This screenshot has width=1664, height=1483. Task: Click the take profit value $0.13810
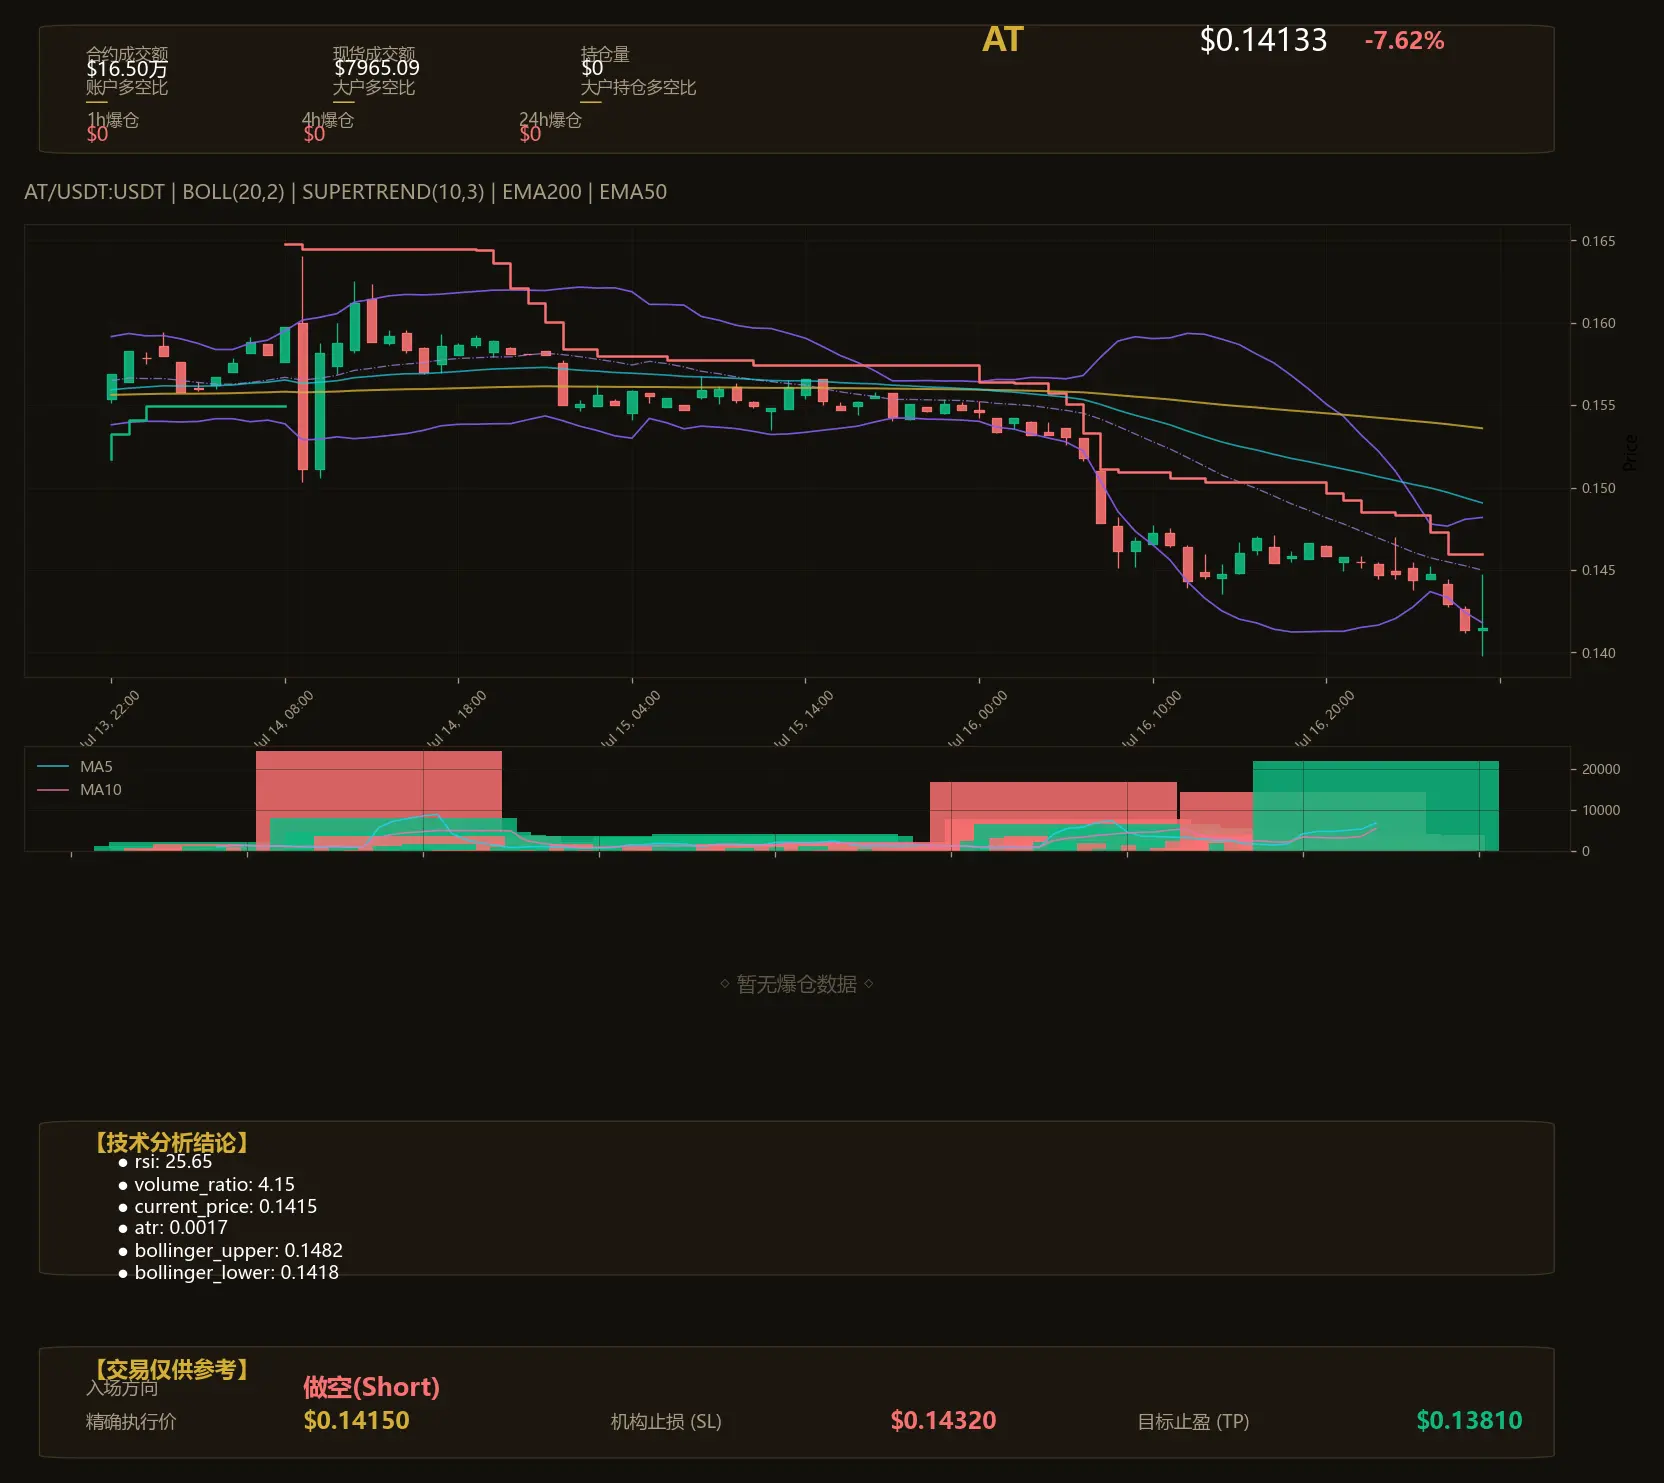(x=1469, y=1421)
